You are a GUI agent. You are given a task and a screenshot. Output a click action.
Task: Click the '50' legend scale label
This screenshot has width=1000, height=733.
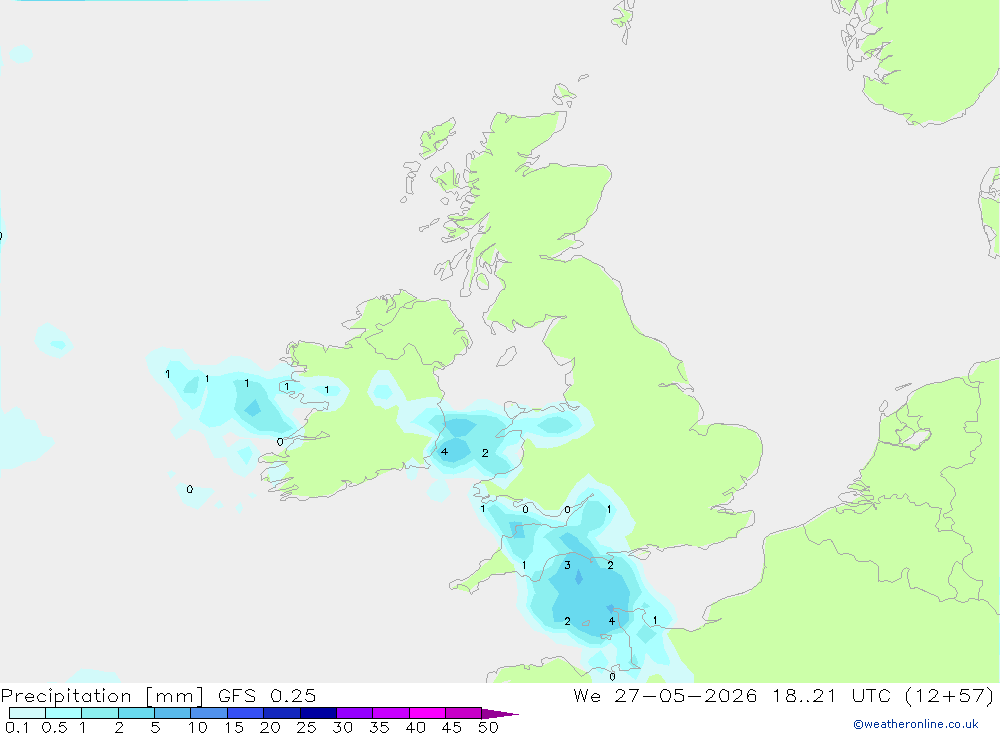488,727
